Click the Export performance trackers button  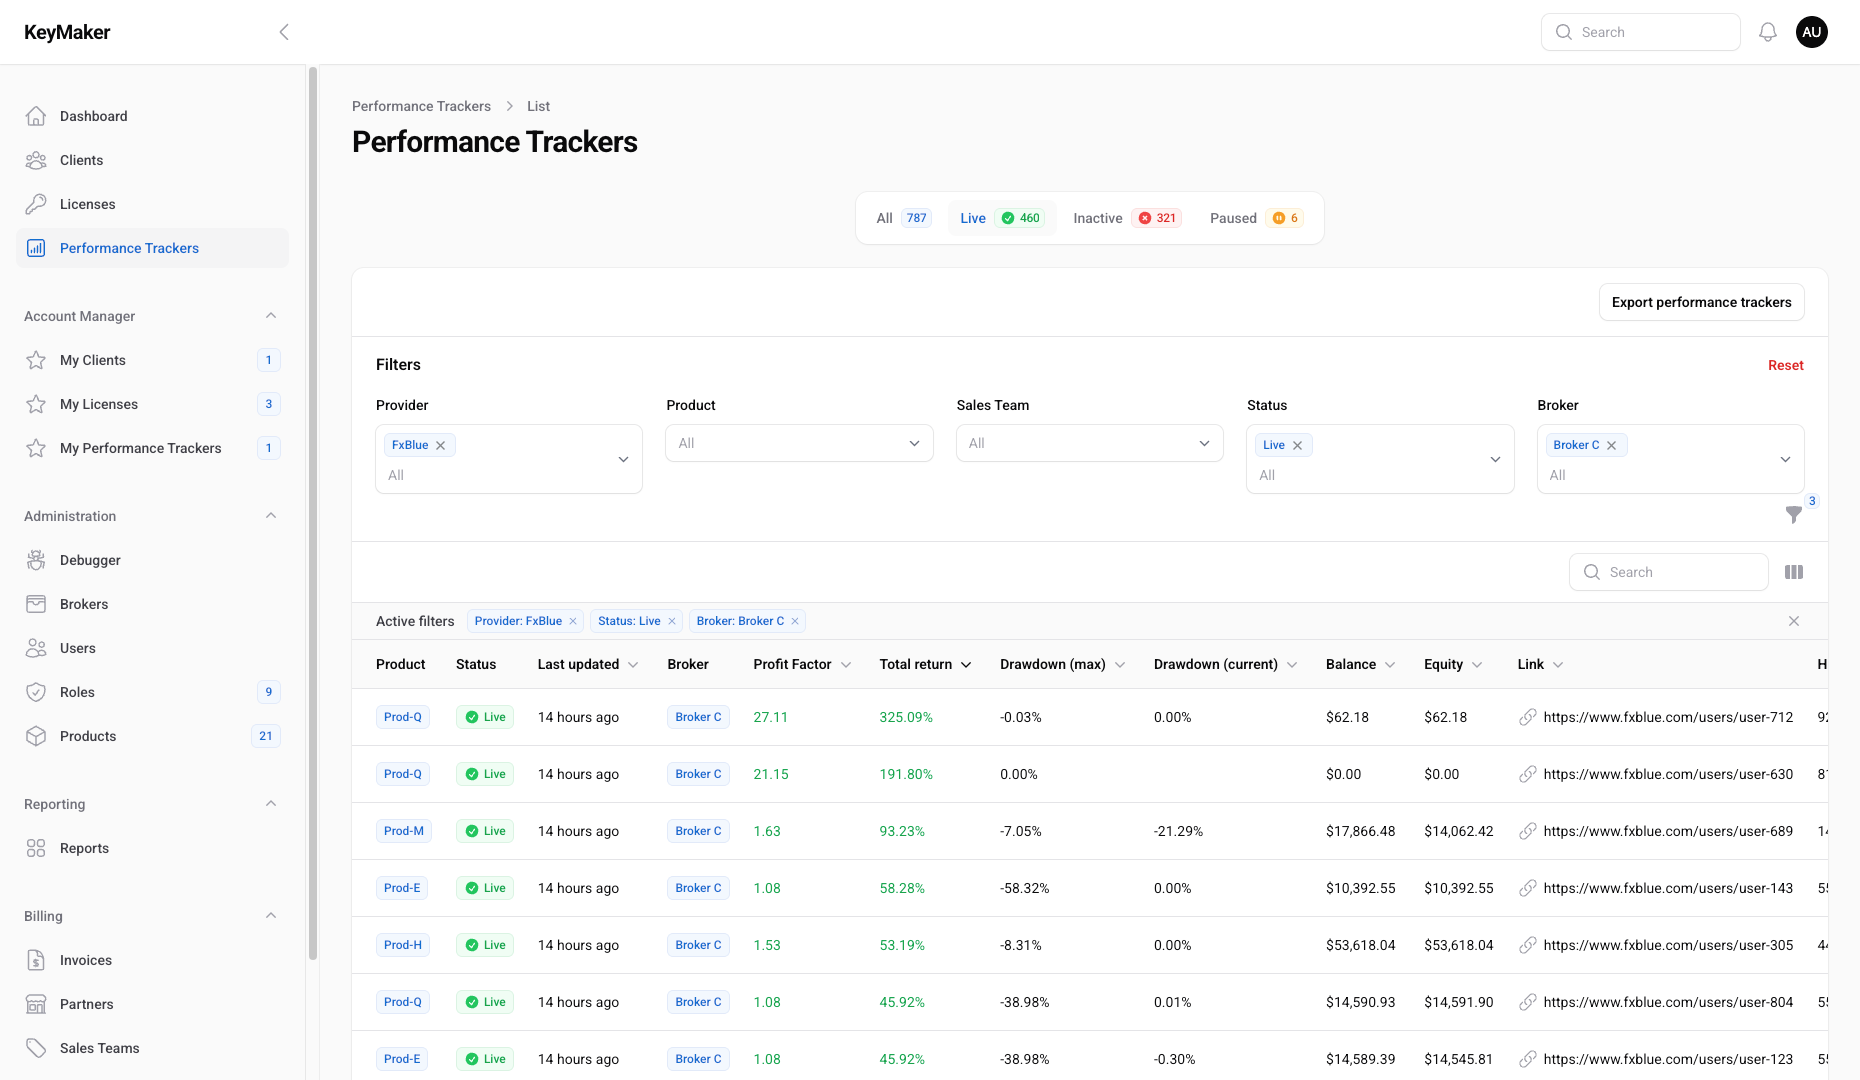[x=1701, y=302]
